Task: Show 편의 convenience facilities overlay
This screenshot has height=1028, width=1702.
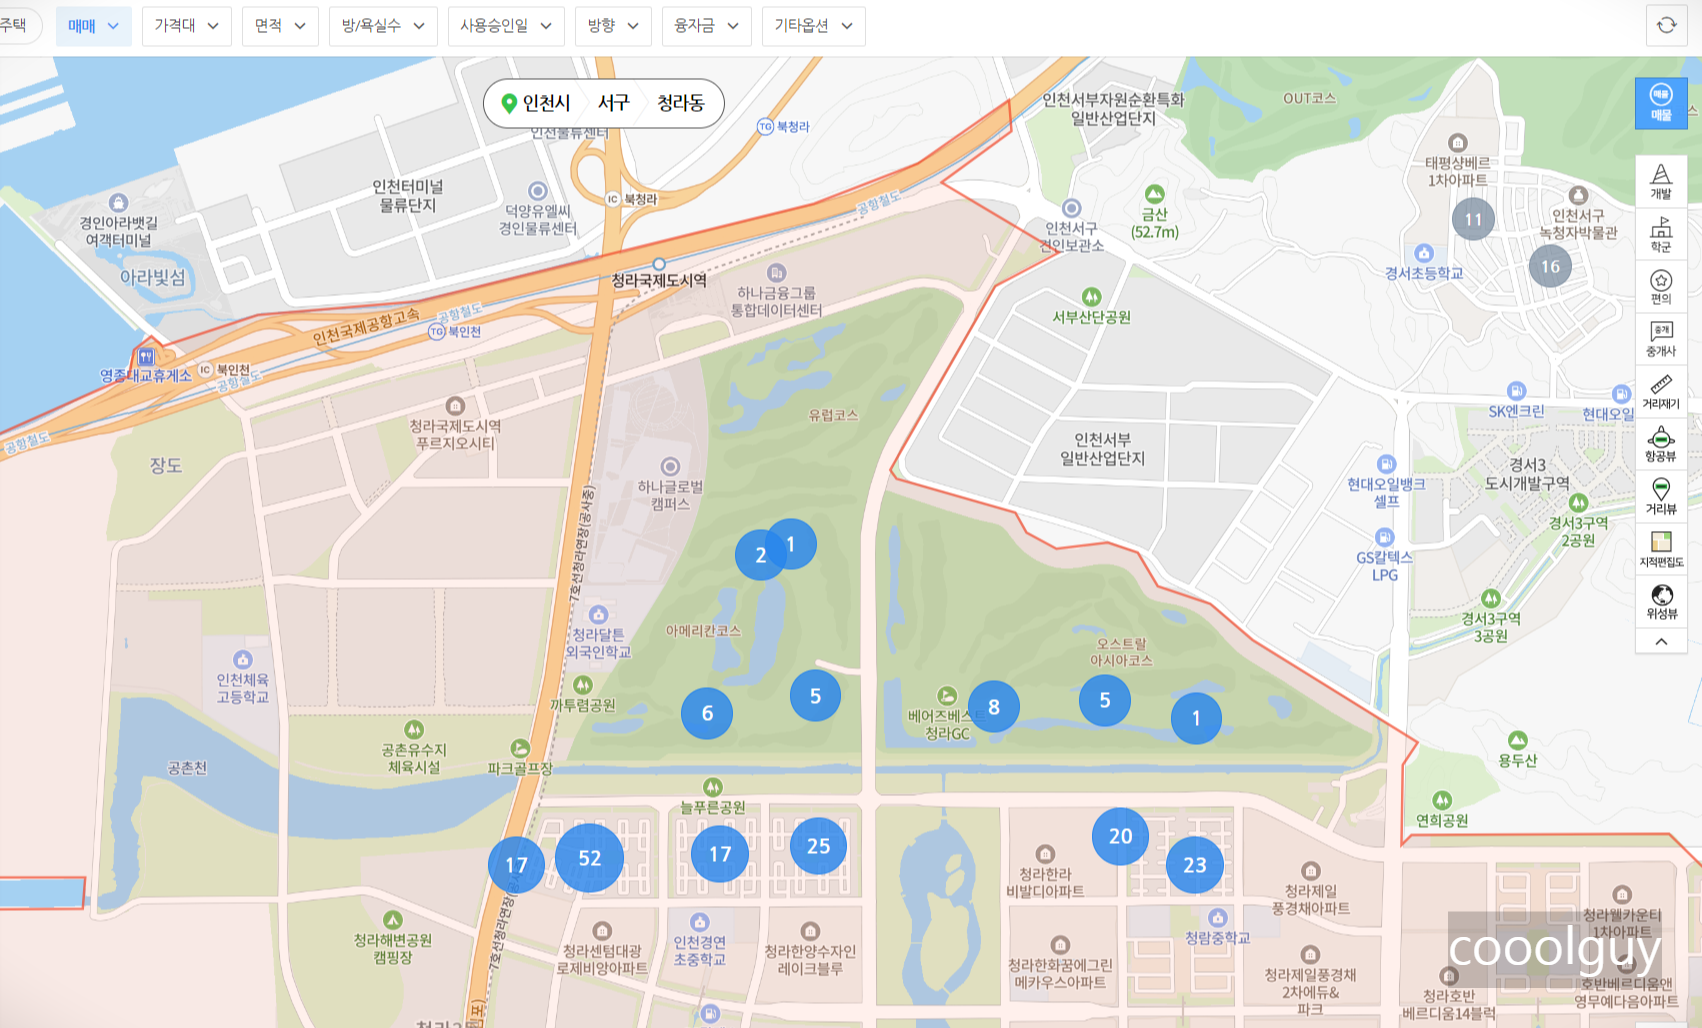Action: point(1661,287)
